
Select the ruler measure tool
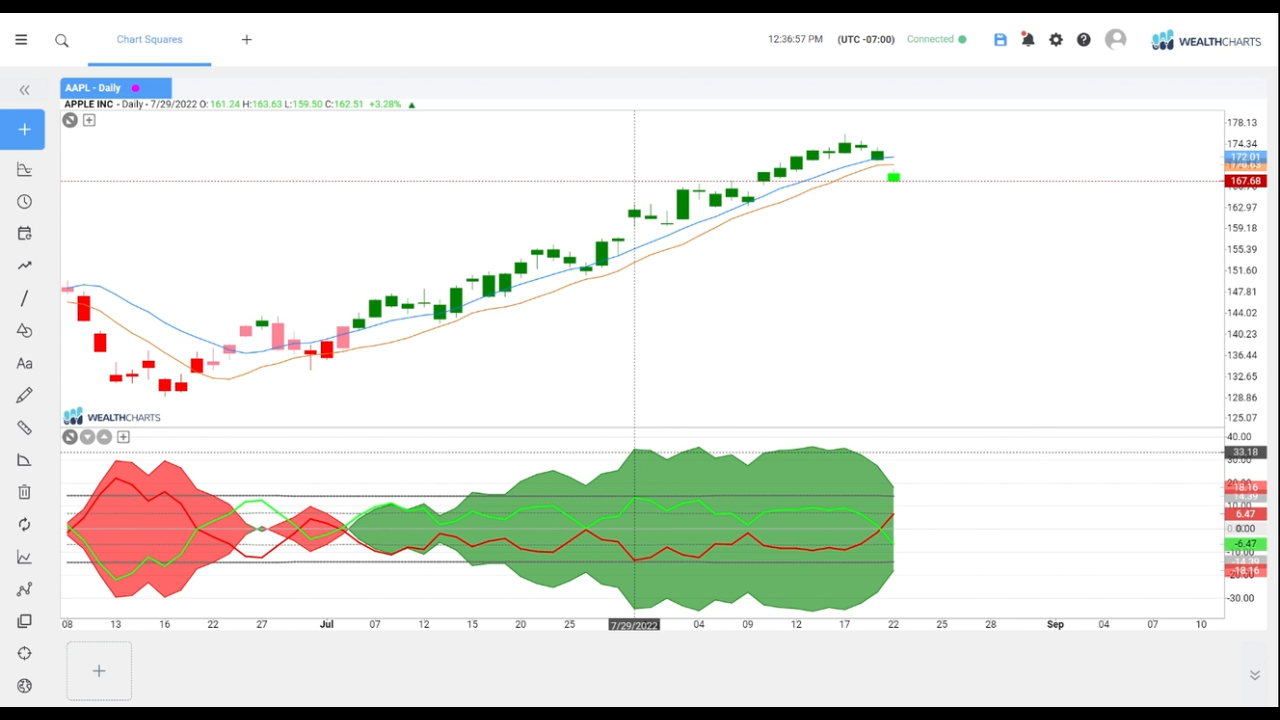tap(24, 427)
